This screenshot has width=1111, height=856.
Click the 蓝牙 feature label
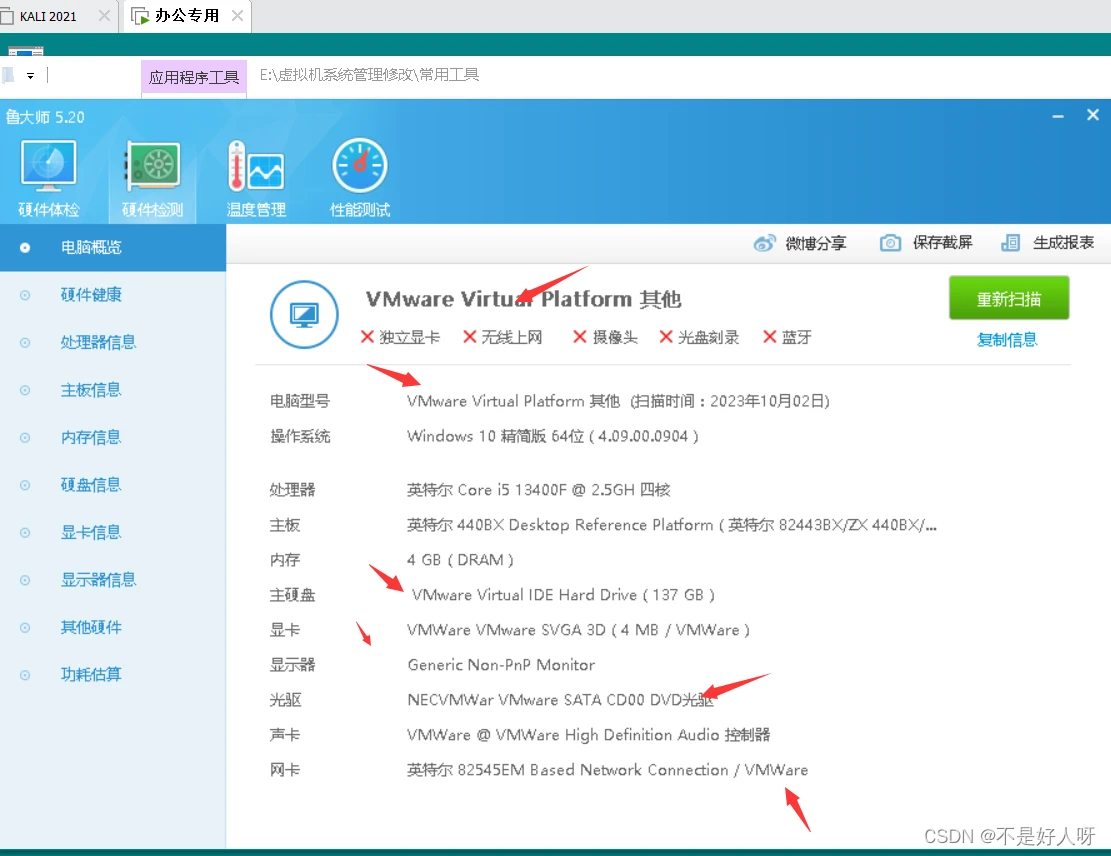coord(797,337)
